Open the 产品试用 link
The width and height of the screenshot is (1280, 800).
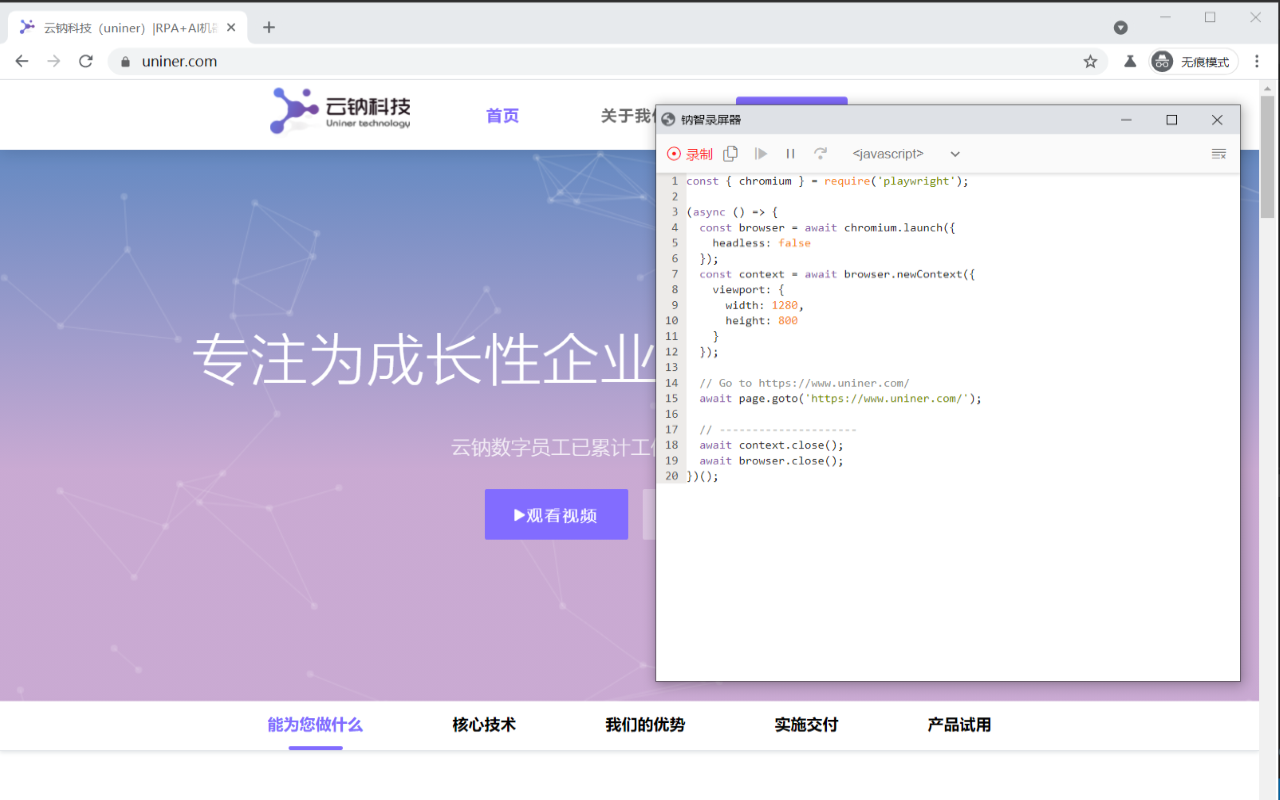(958, 724)
